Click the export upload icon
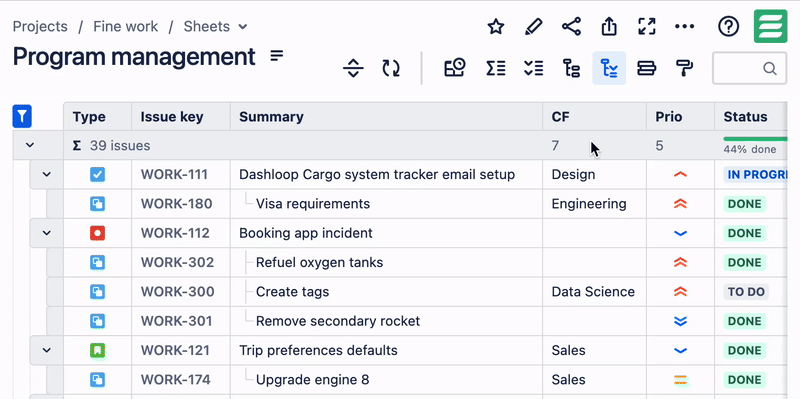This screenshot has height=399, width=800. pos(609,27)
